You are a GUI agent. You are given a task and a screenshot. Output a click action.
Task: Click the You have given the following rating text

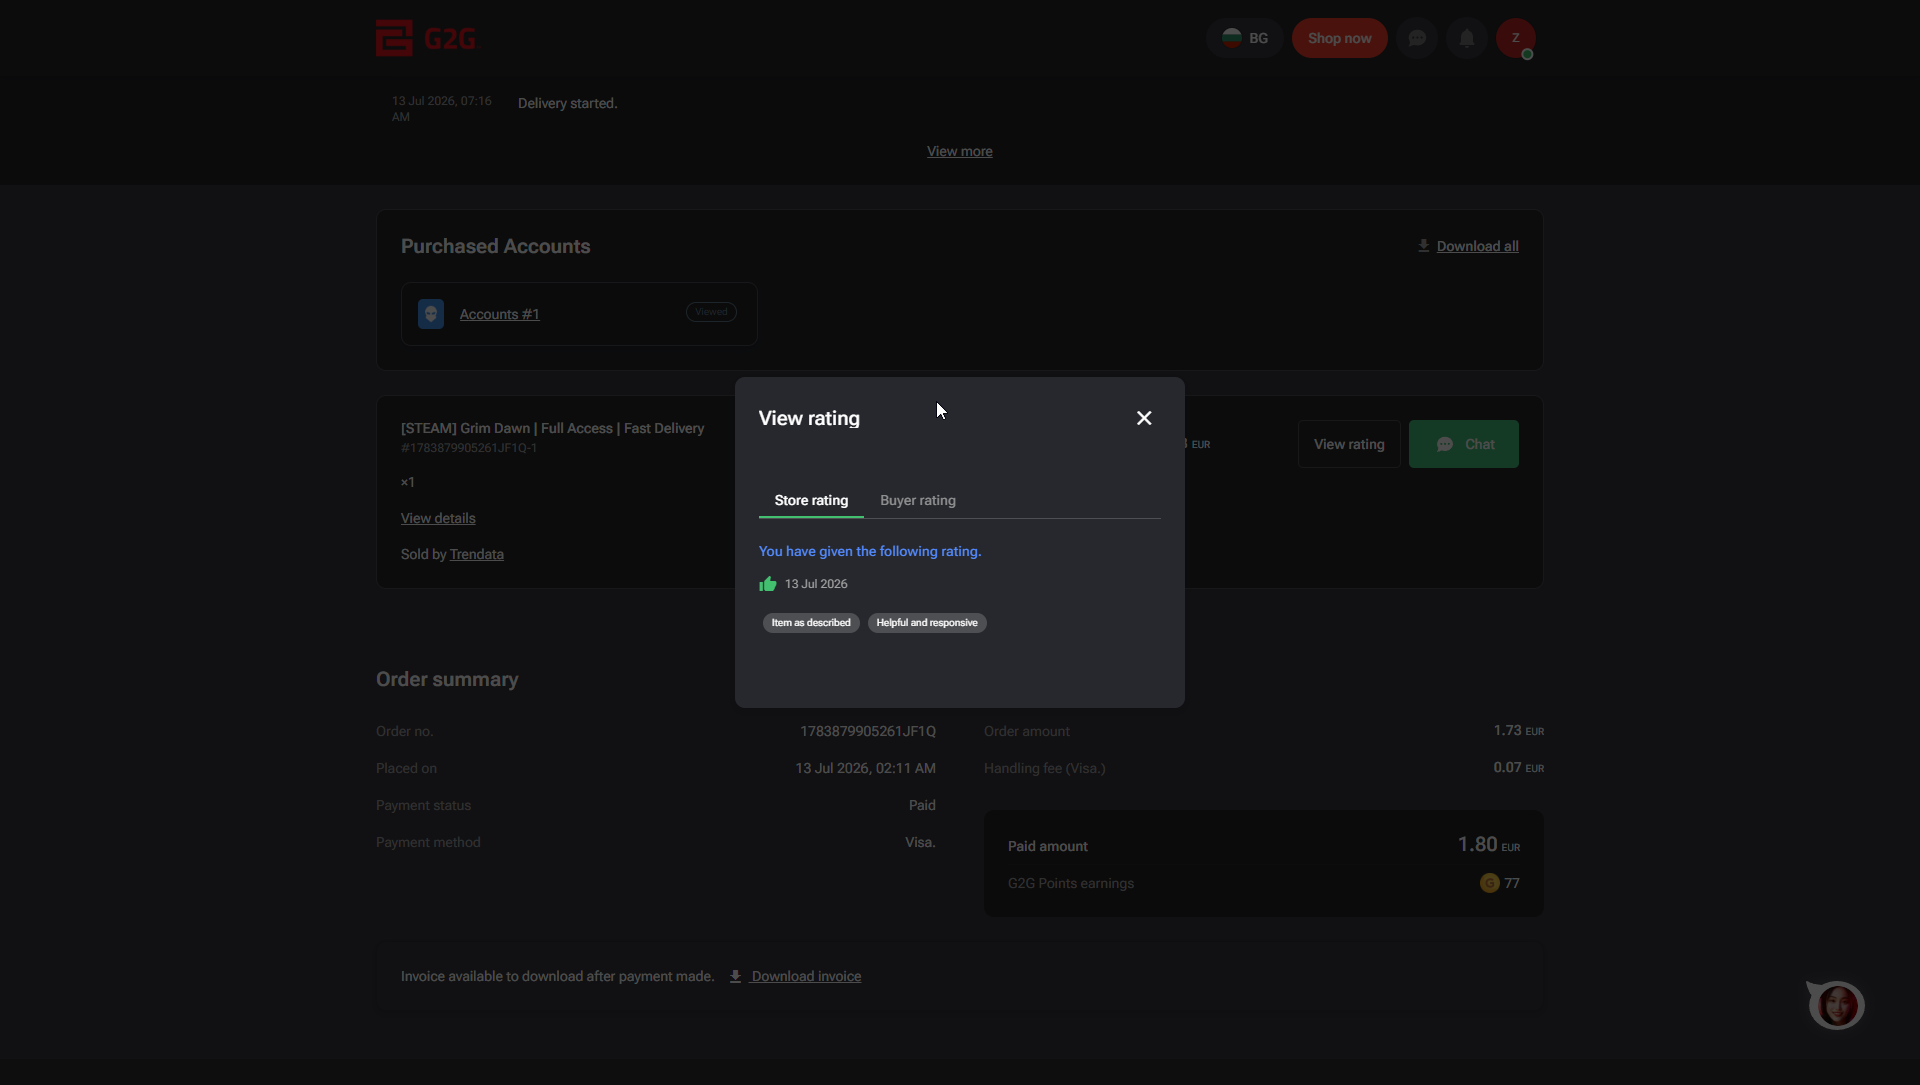pos(870,551)
